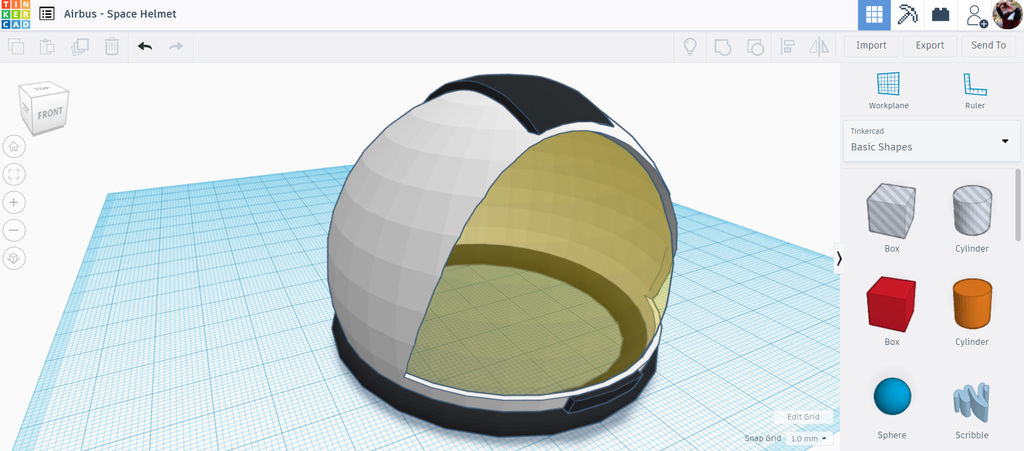The image size is (1024, 451).
Task: Click the Ungroup shapes icon
Action: [x=755, y=46]
